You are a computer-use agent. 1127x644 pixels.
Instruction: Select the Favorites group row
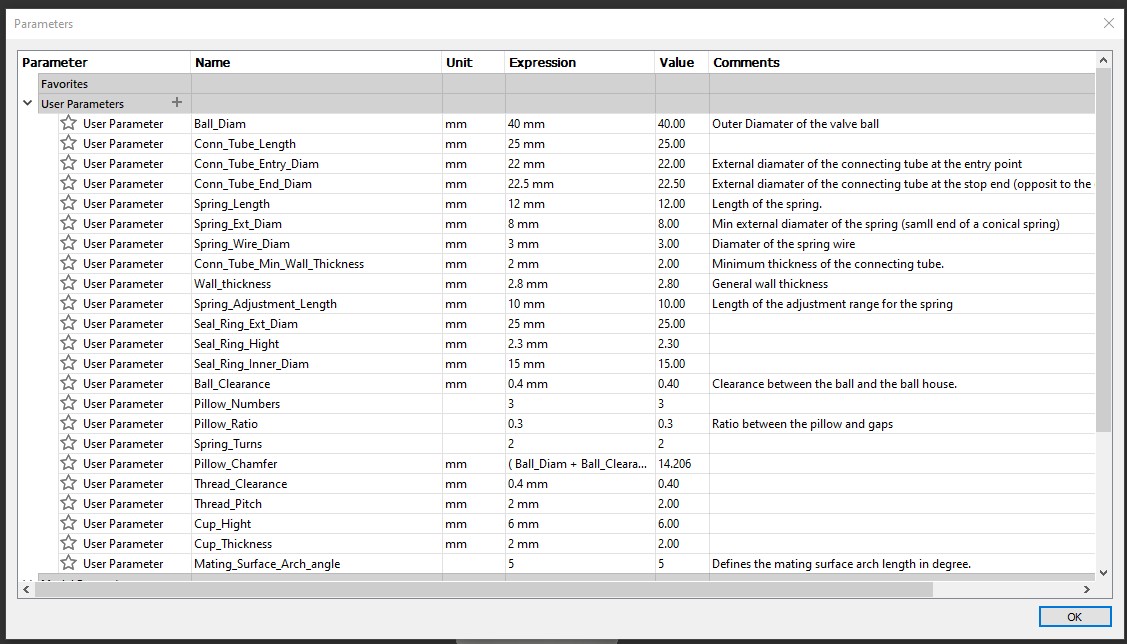[x=566, y=83]
